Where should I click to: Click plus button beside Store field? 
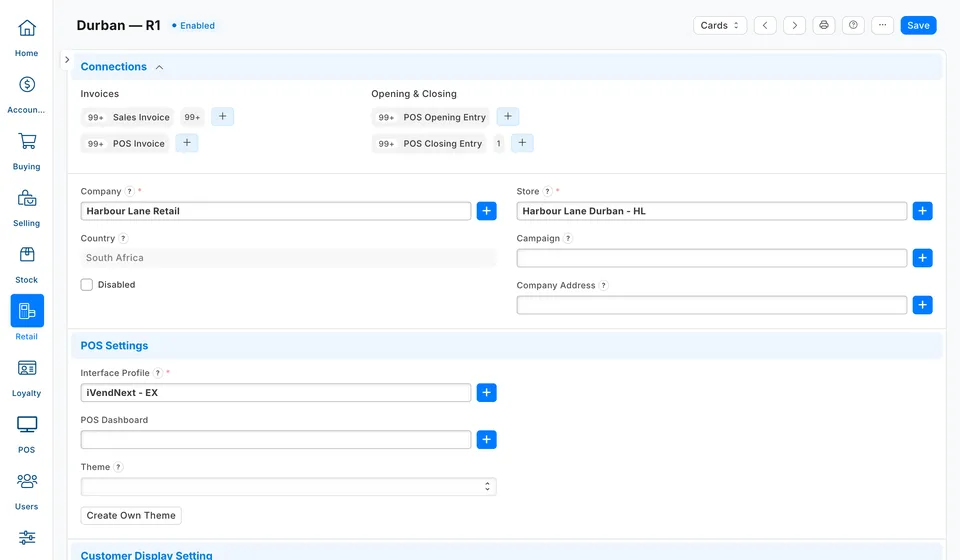(923, 211)
